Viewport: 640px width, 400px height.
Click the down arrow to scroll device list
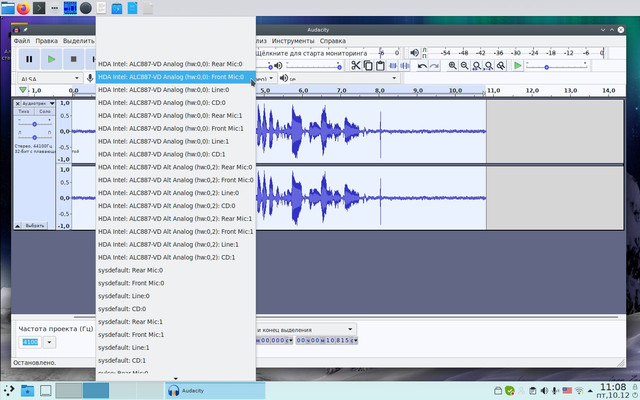tap(176, 378)
